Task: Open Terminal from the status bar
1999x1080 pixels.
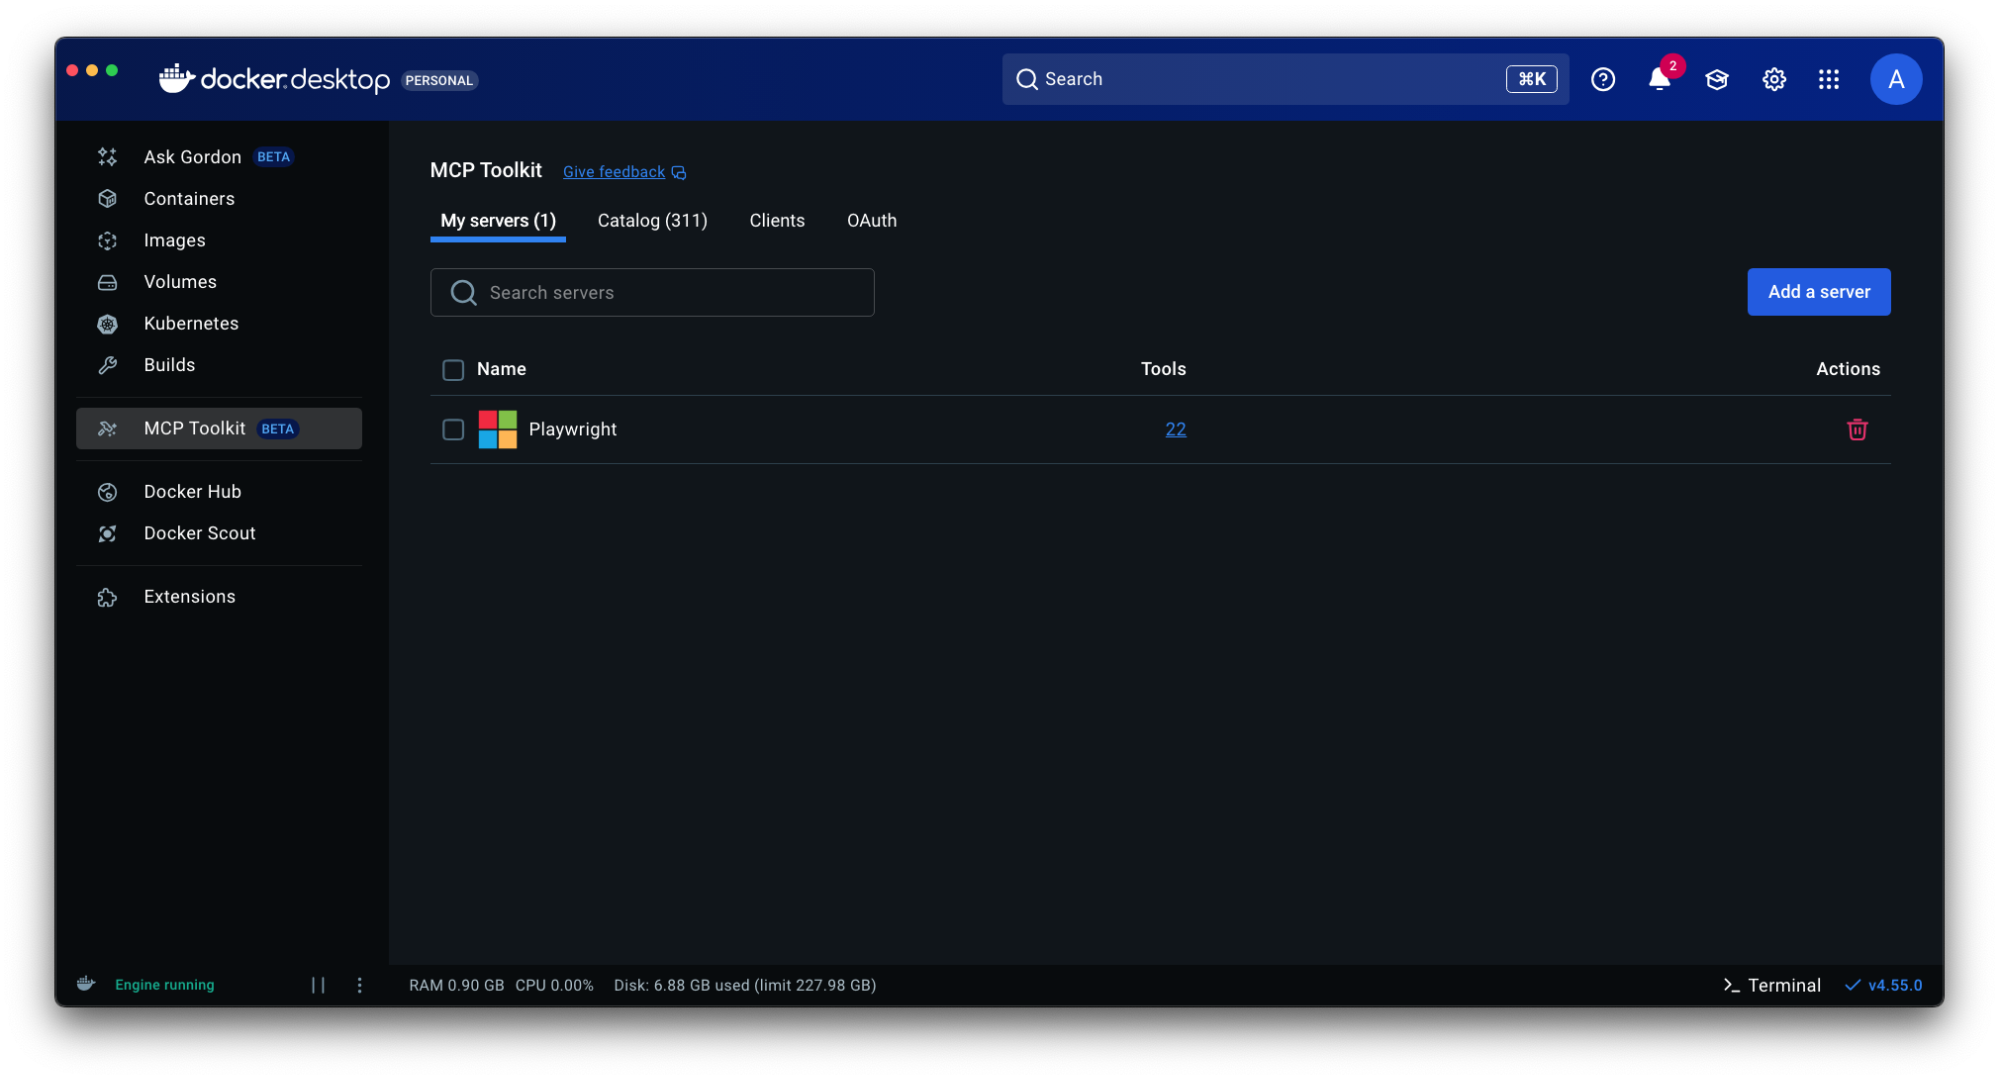Action: point(1771,985)
